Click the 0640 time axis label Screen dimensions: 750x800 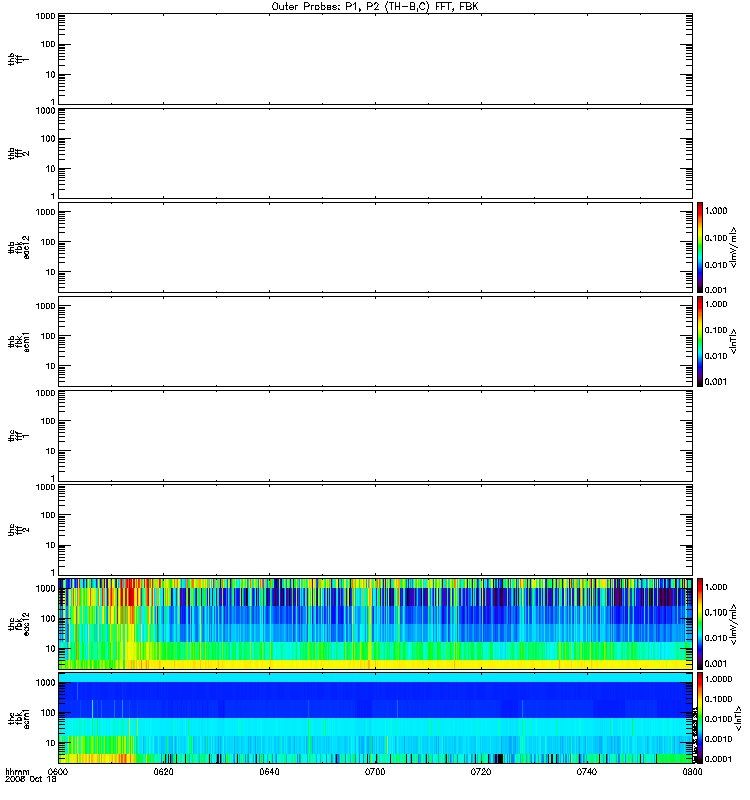pyautogui.click(x=269, y=772)
